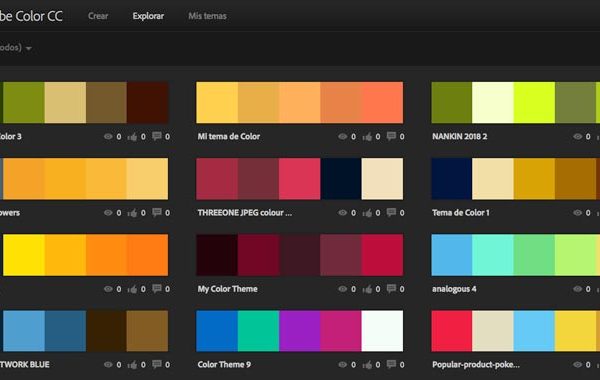The height and width of the screenshot is (380, 600).
Task: Open comments for TWORK BLUE theme
Action: point(157,364)
